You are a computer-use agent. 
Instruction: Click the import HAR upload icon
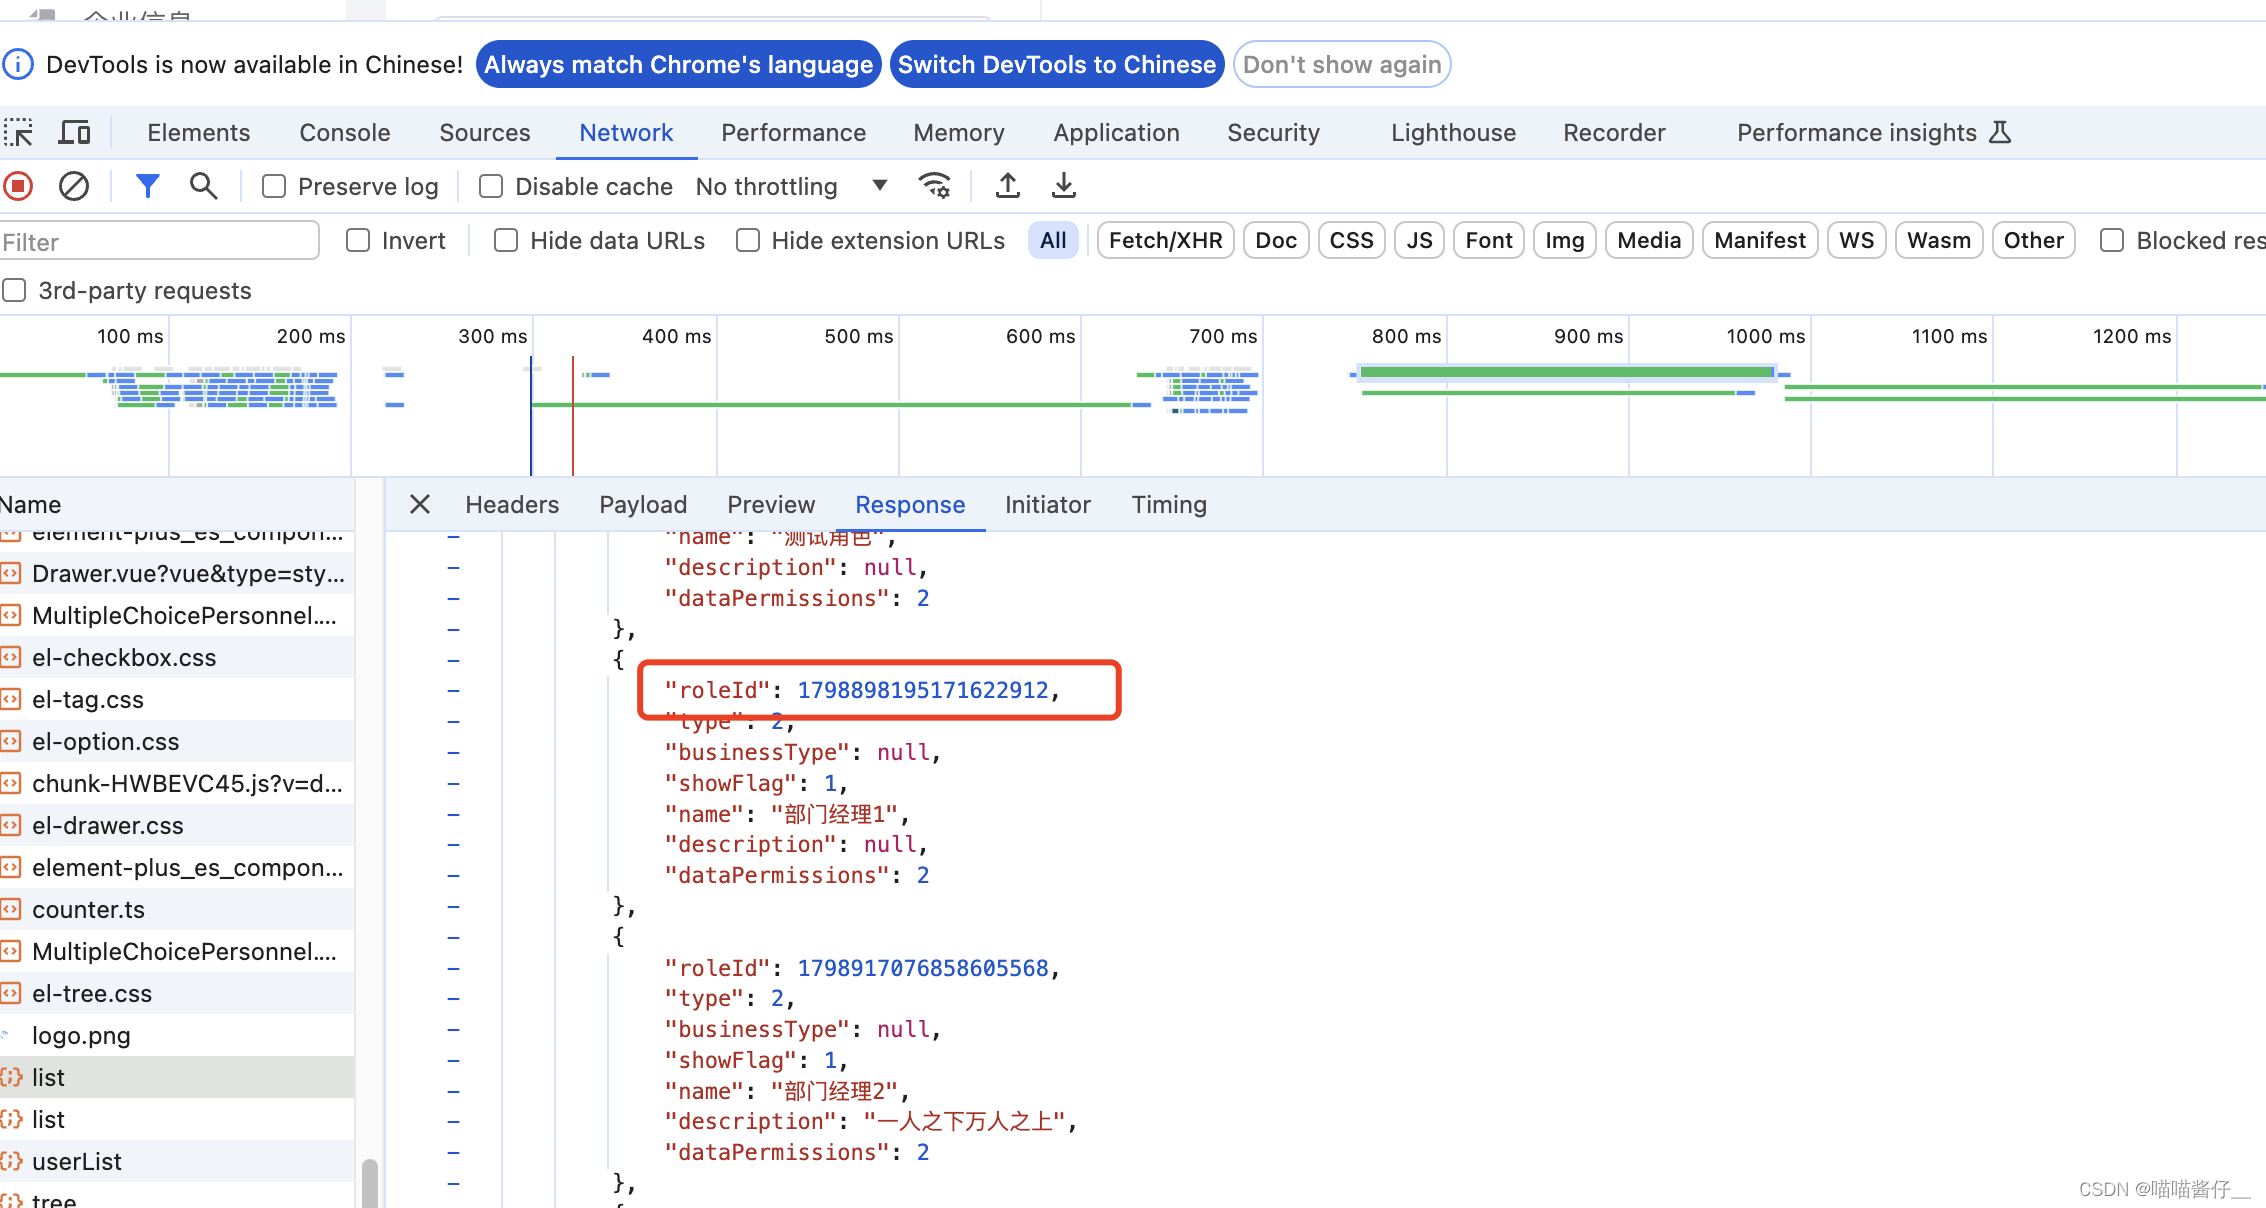click(x=1008, y=186)
